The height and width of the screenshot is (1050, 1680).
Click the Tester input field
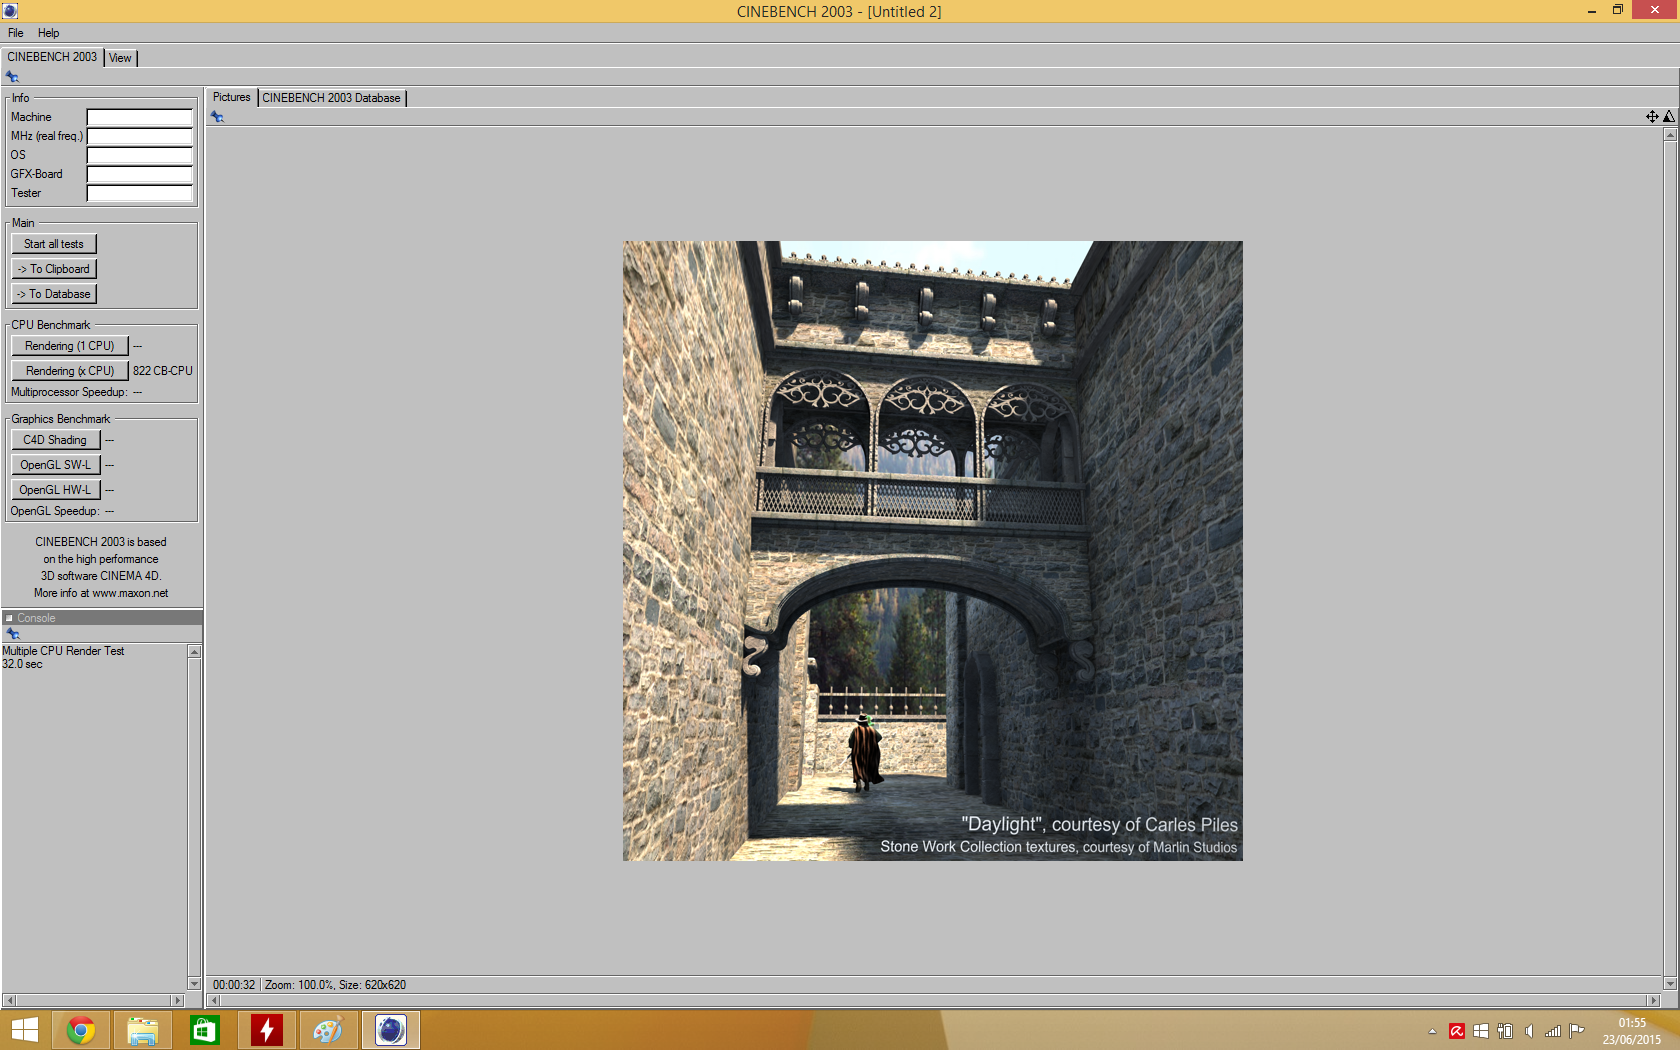click(140, 193)
